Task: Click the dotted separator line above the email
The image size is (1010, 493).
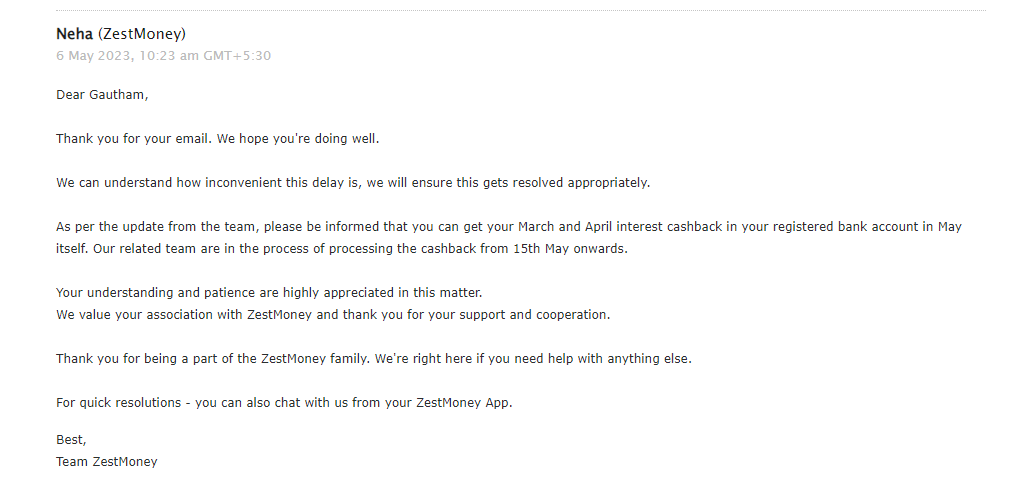Action: 520,10
